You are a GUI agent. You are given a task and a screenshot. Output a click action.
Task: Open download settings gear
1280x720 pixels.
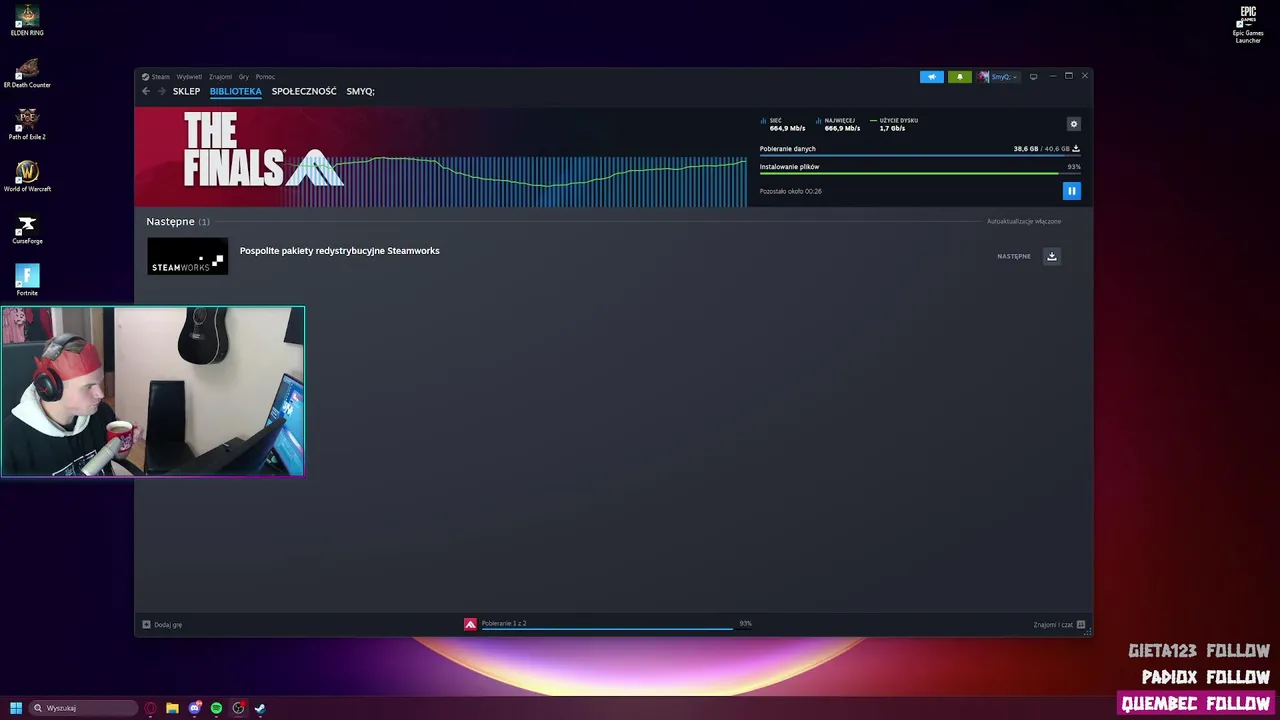point(1074,124)
